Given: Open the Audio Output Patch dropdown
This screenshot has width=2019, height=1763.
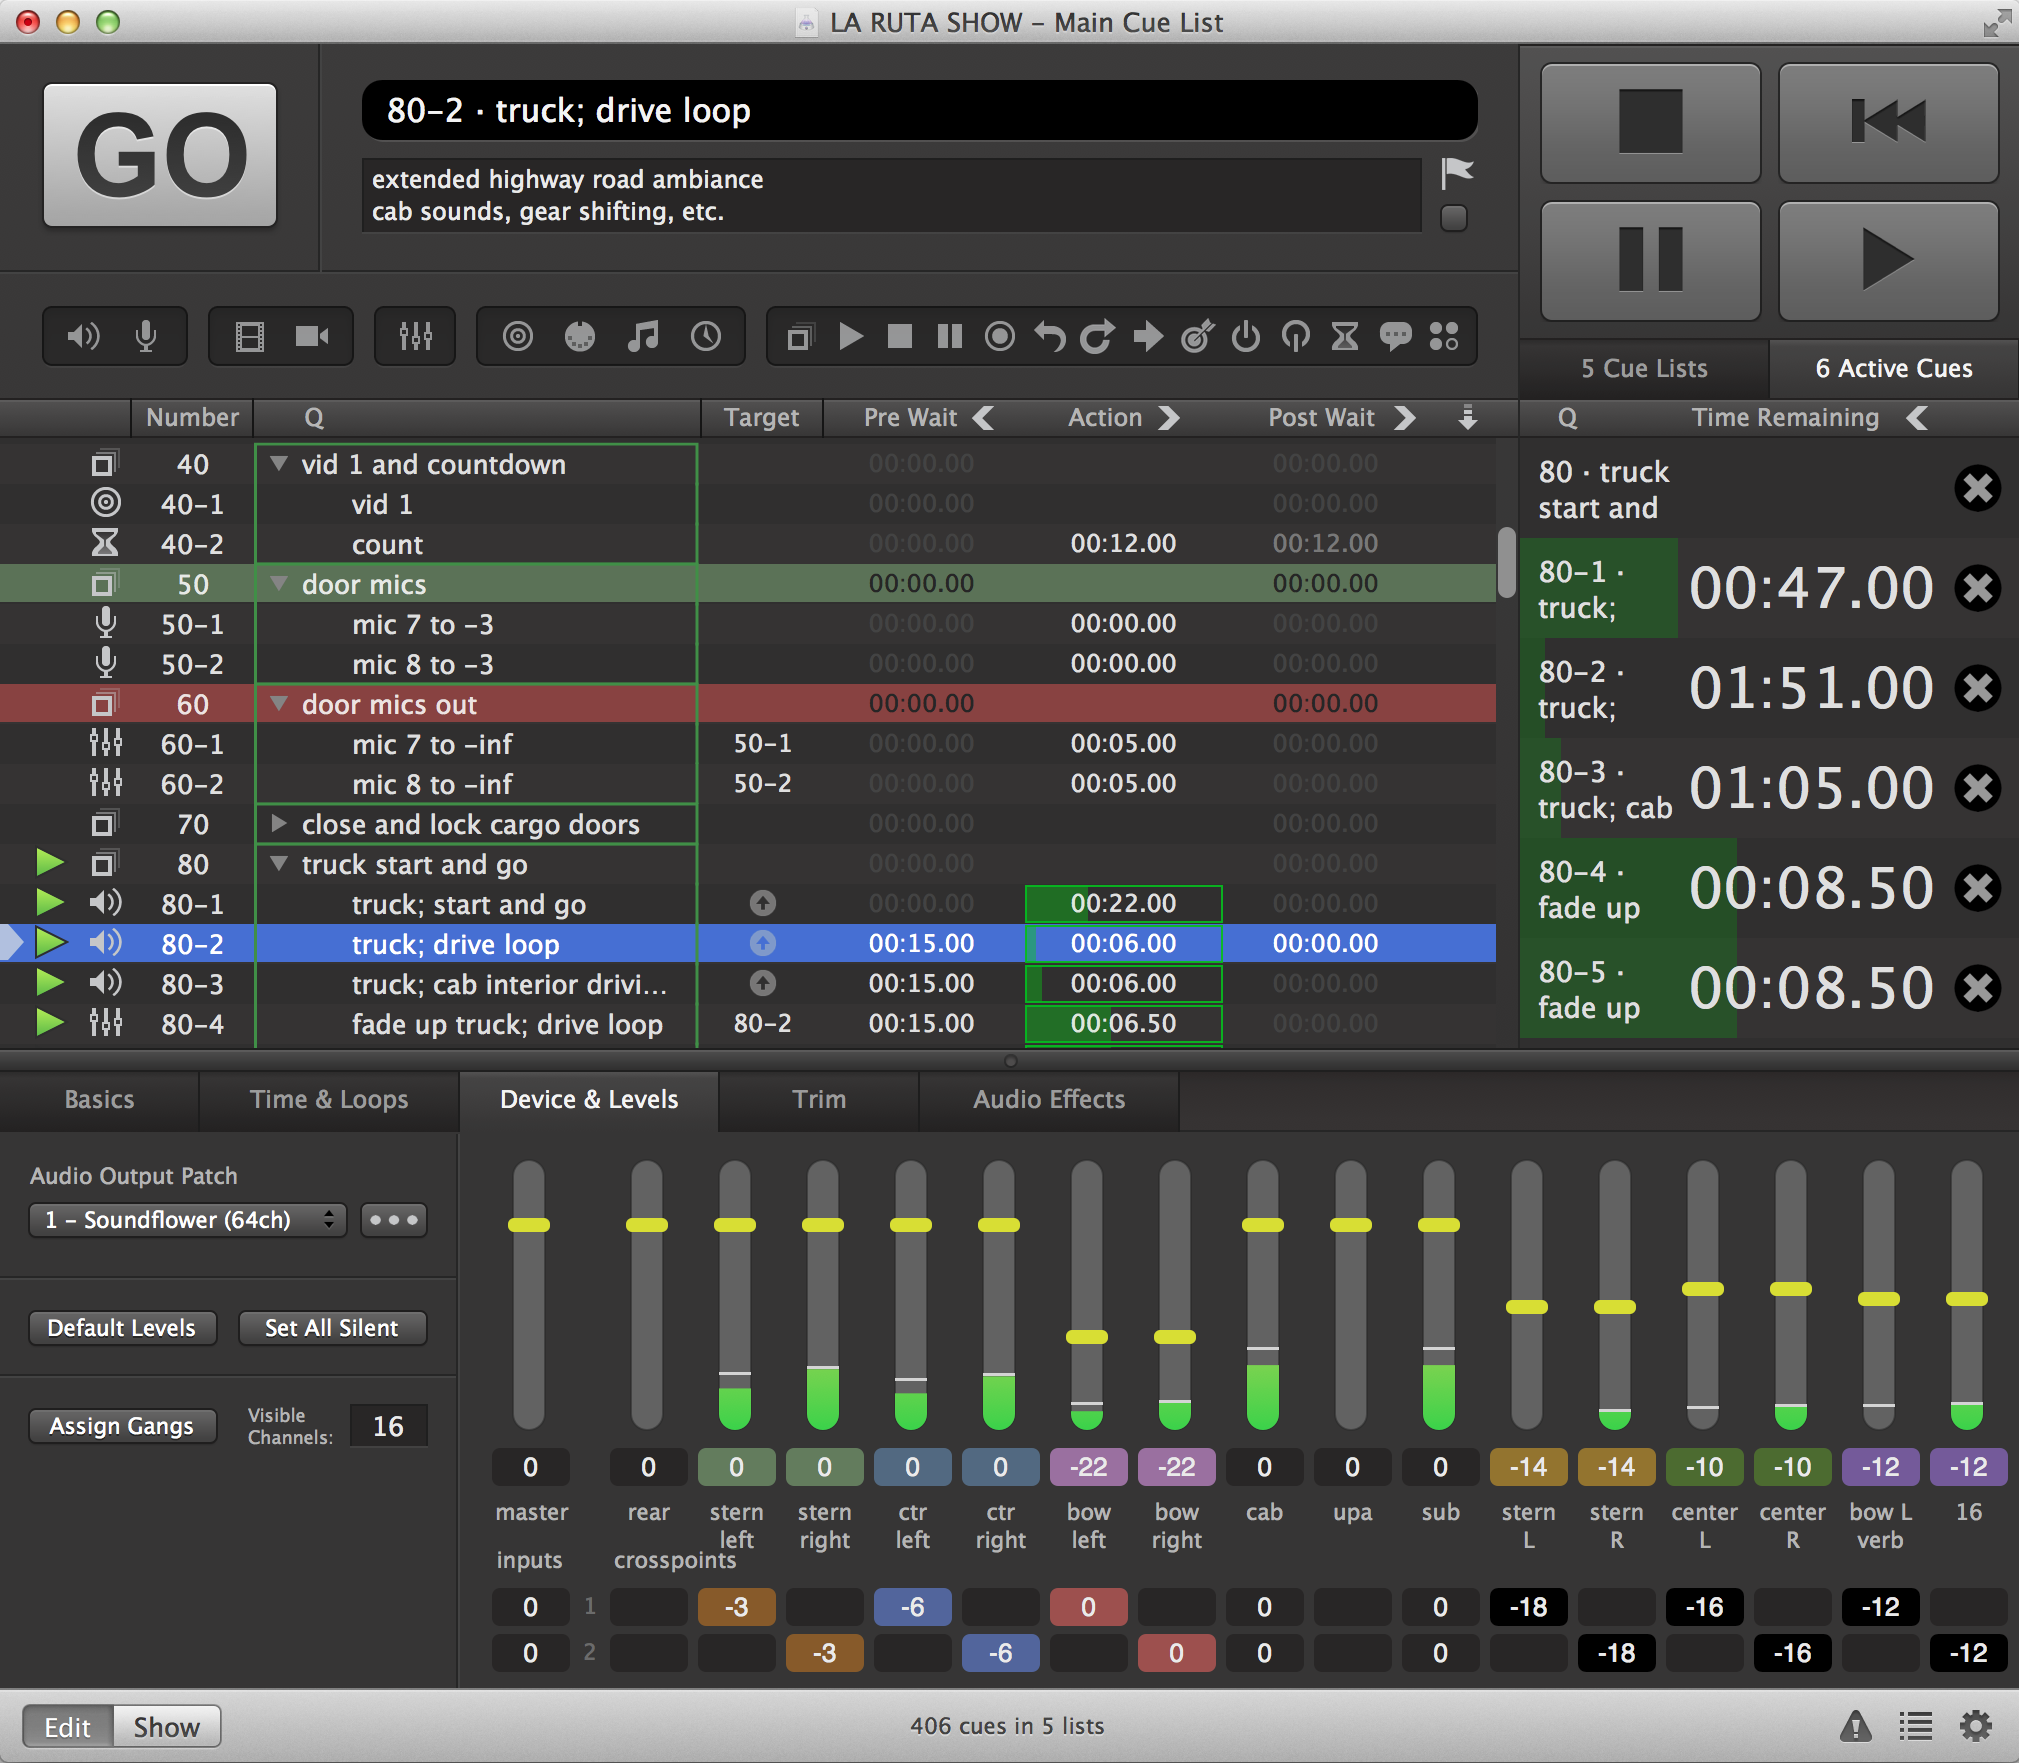Looking at the screenshot, I should point(187,1219).
